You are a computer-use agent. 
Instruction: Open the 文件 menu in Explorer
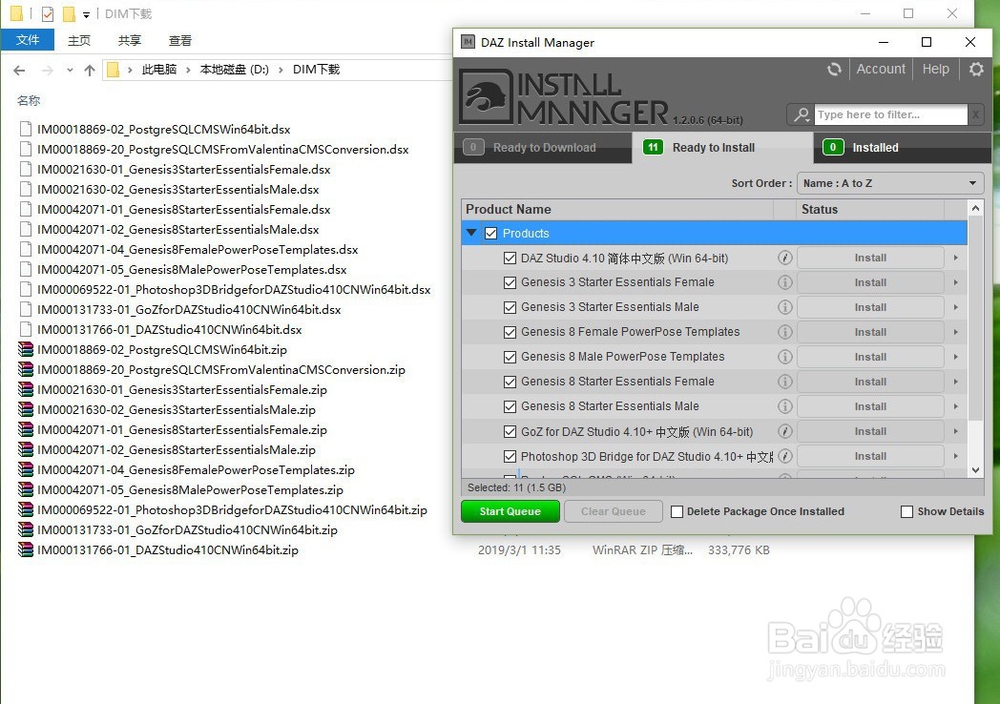pos(27,40)
